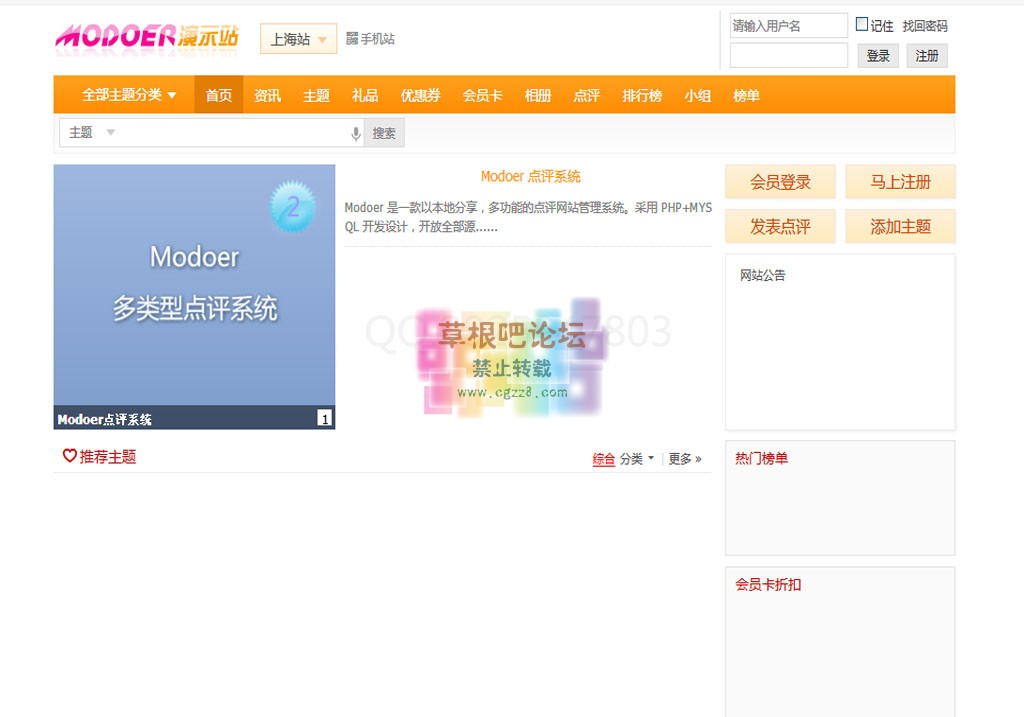Click the 发表点评 button

coord(780,226)
